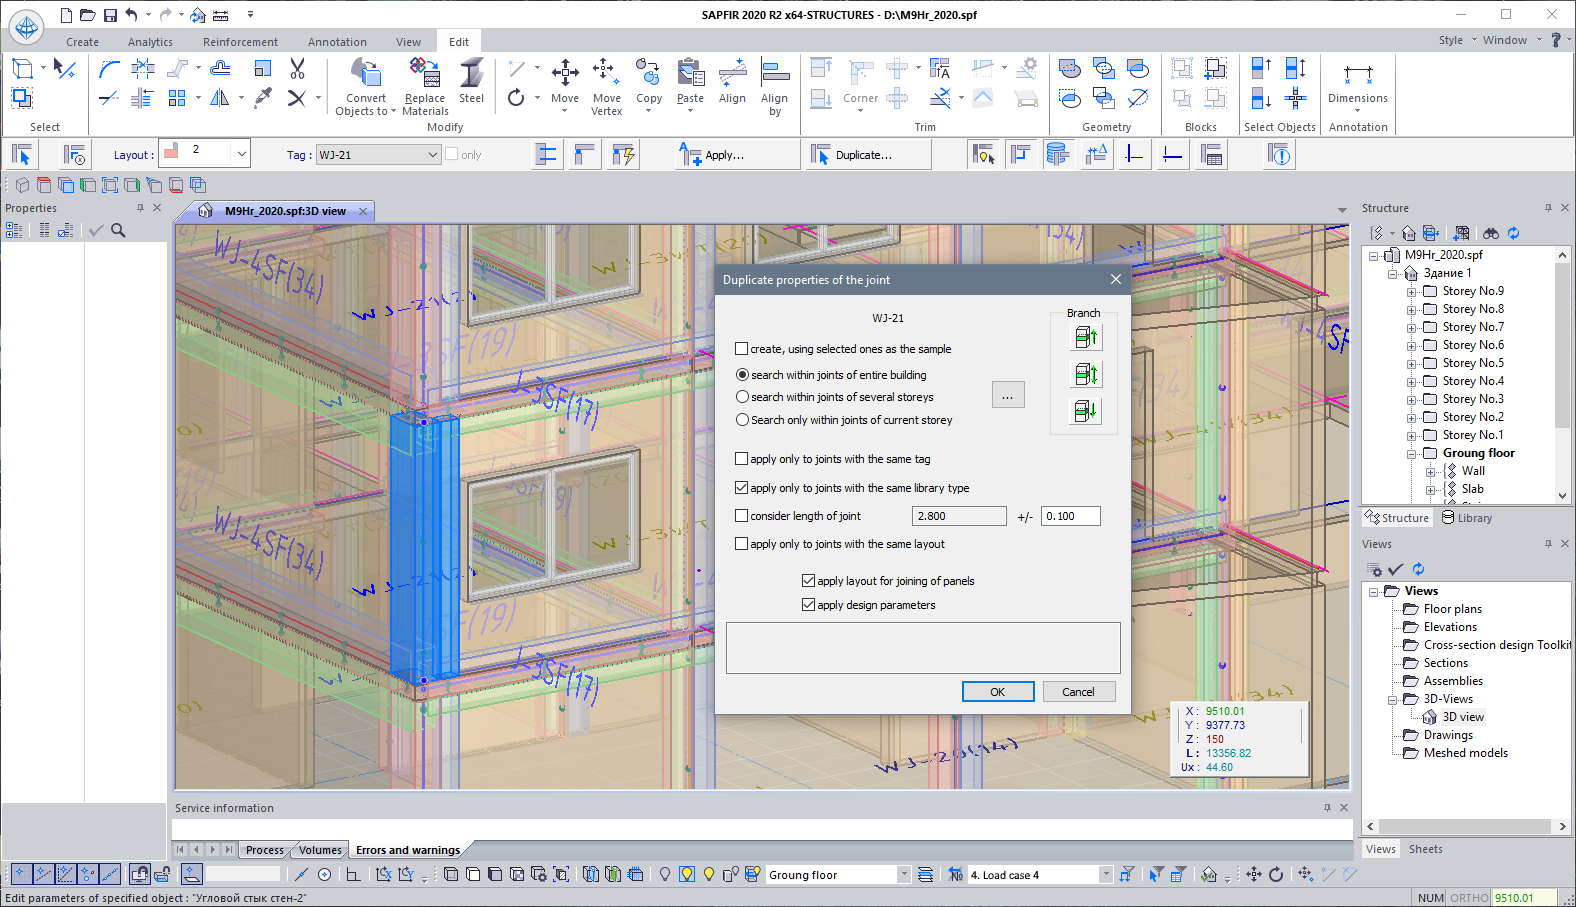Expand Storey No.5 tree node
The image size is (1576, 907).
click(1411, 364)
